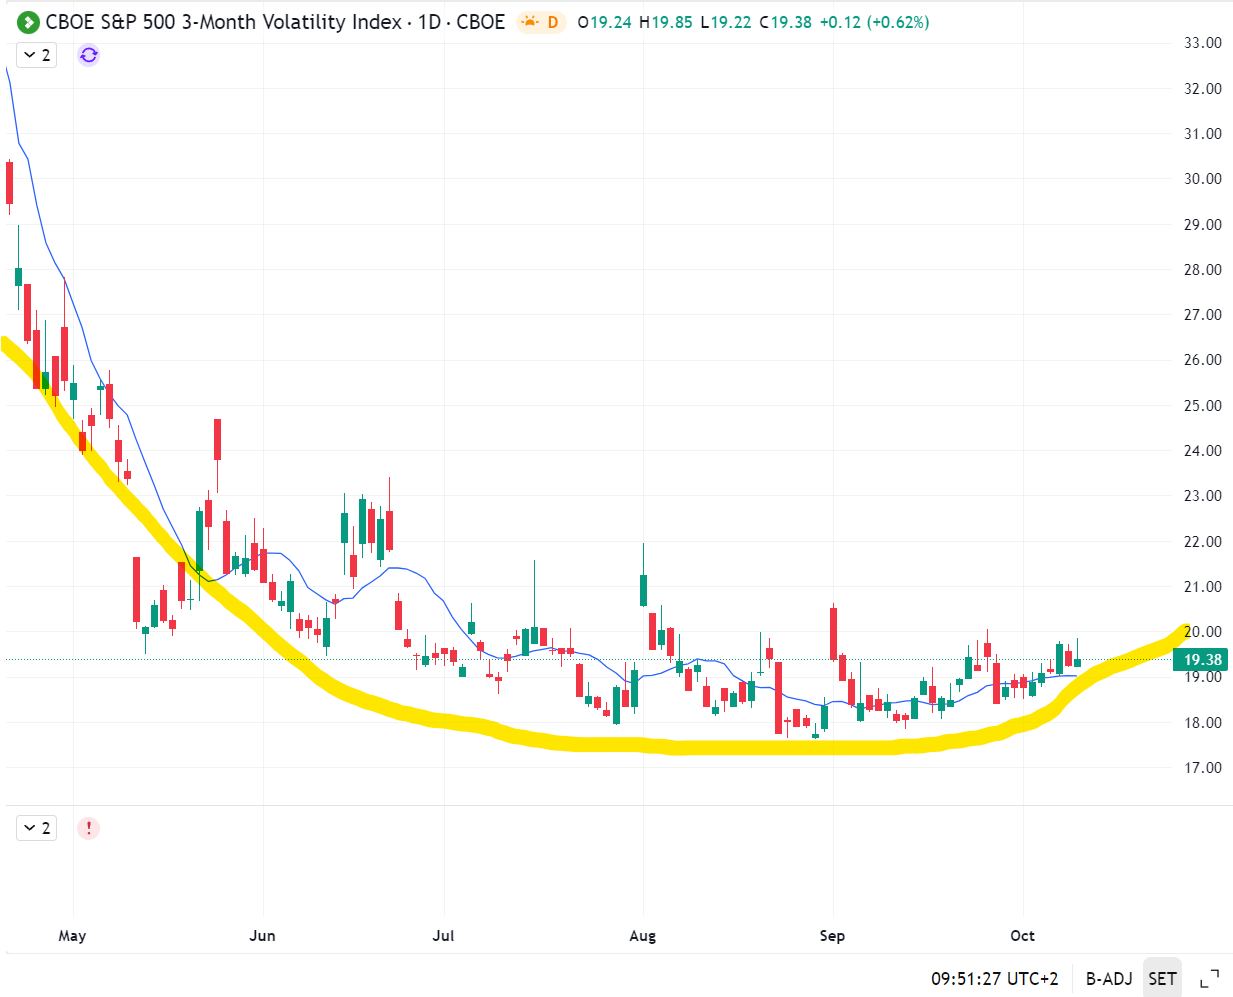Toggle the SET session button
This screenshot has width=1233, height=997.
coord(1162,979)
